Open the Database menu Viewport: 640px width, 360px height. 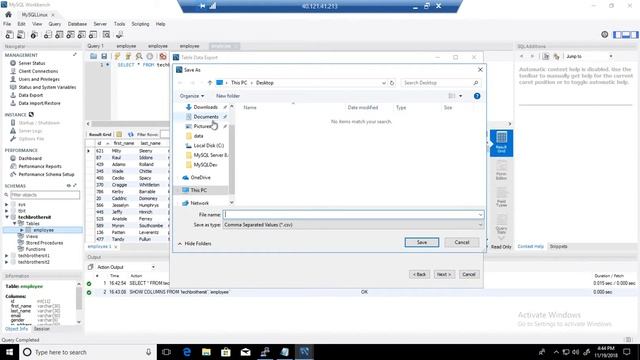pos(77,24)
